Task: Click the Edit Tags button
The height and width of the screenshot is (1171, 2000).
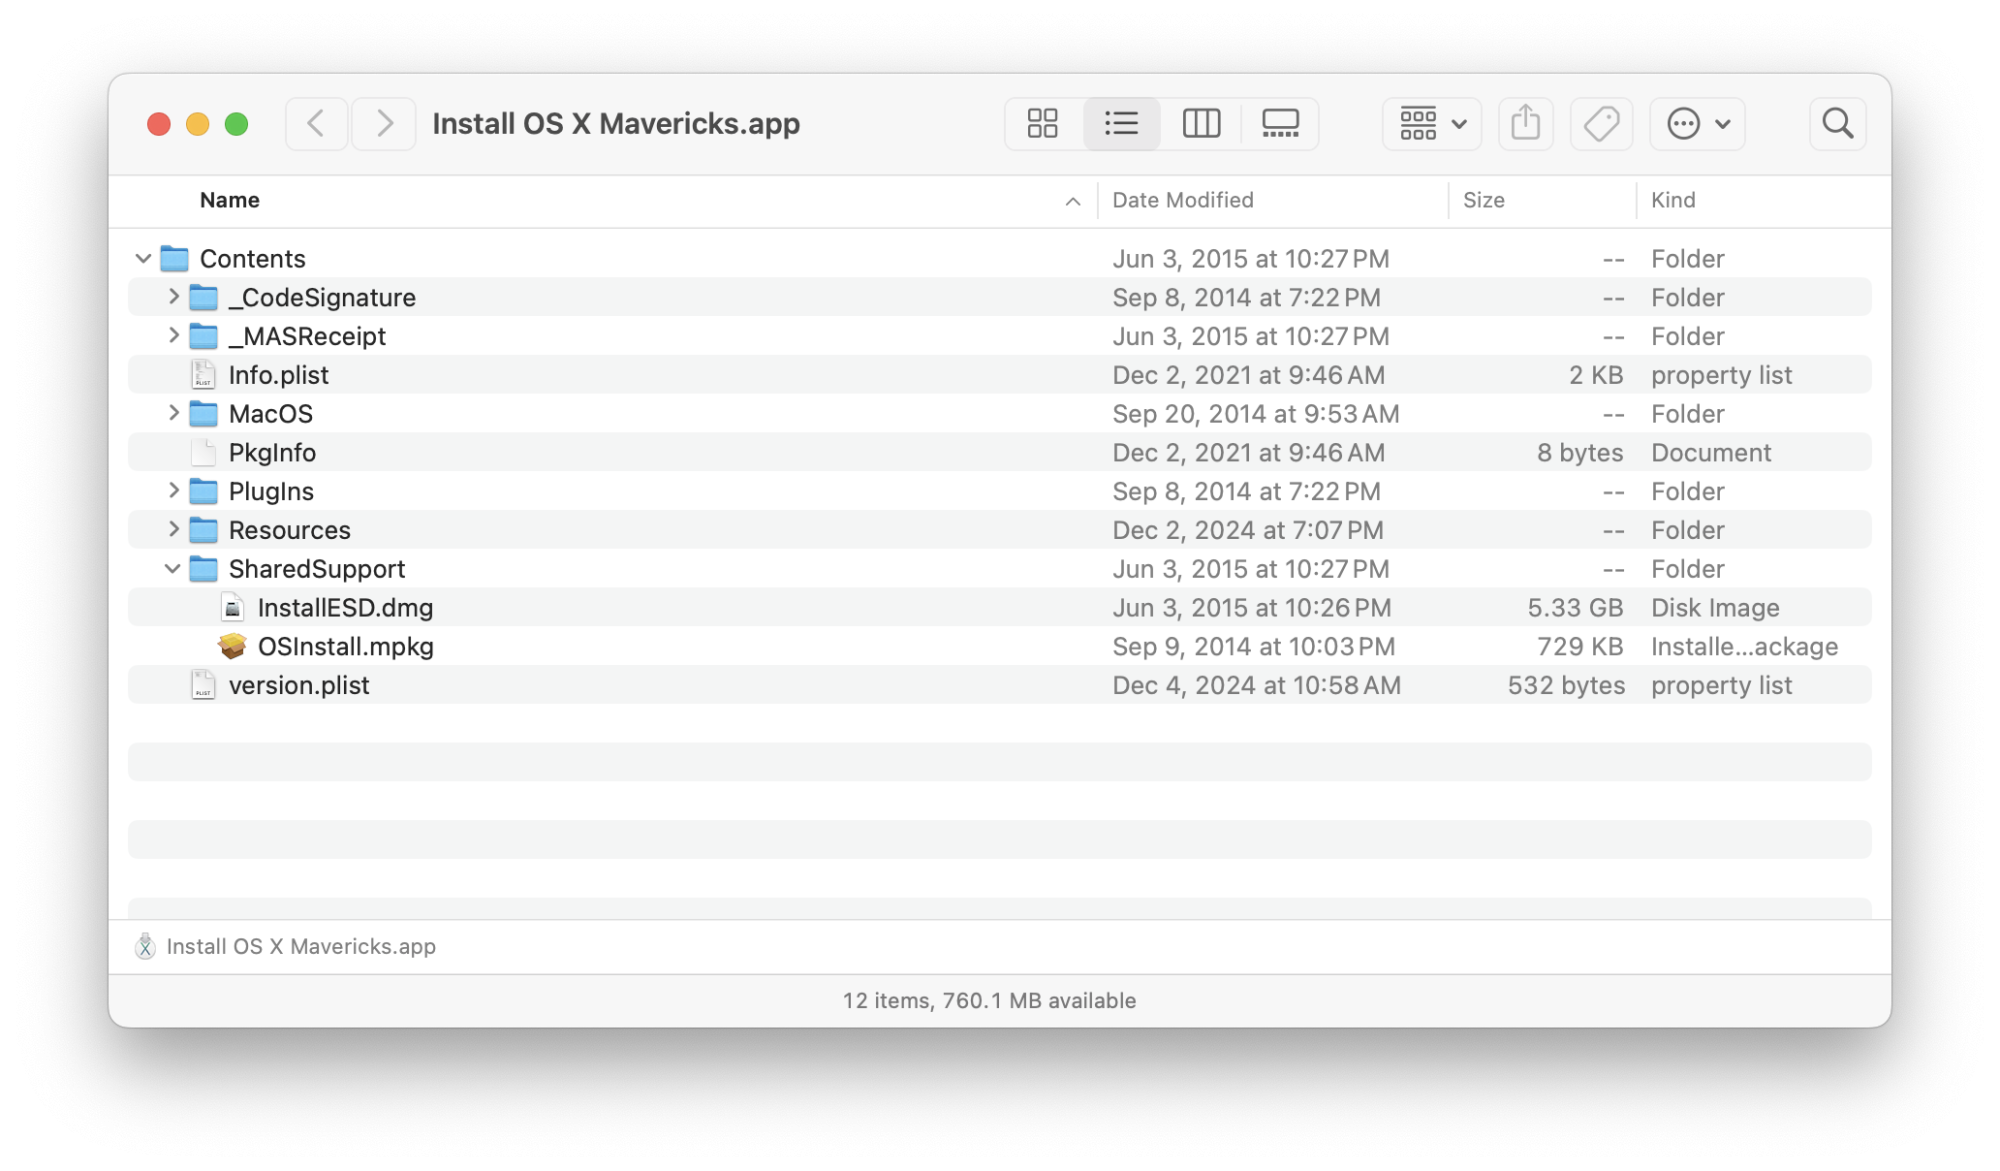Action: tap(1601, 124)
